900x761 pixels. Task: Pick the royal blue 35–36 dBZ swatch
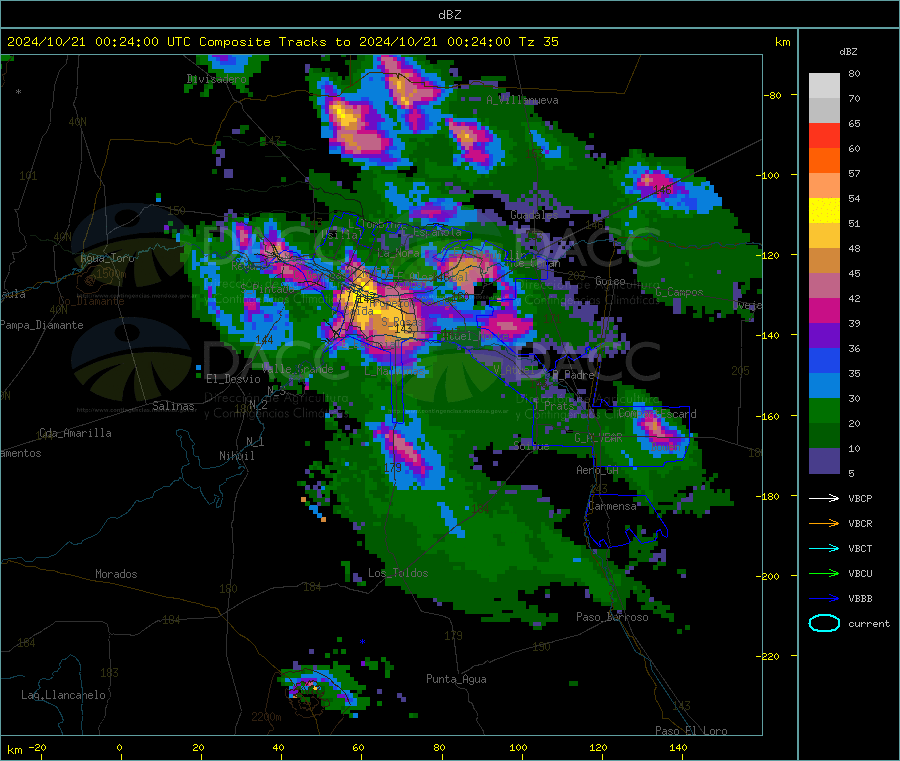[824, 361]
